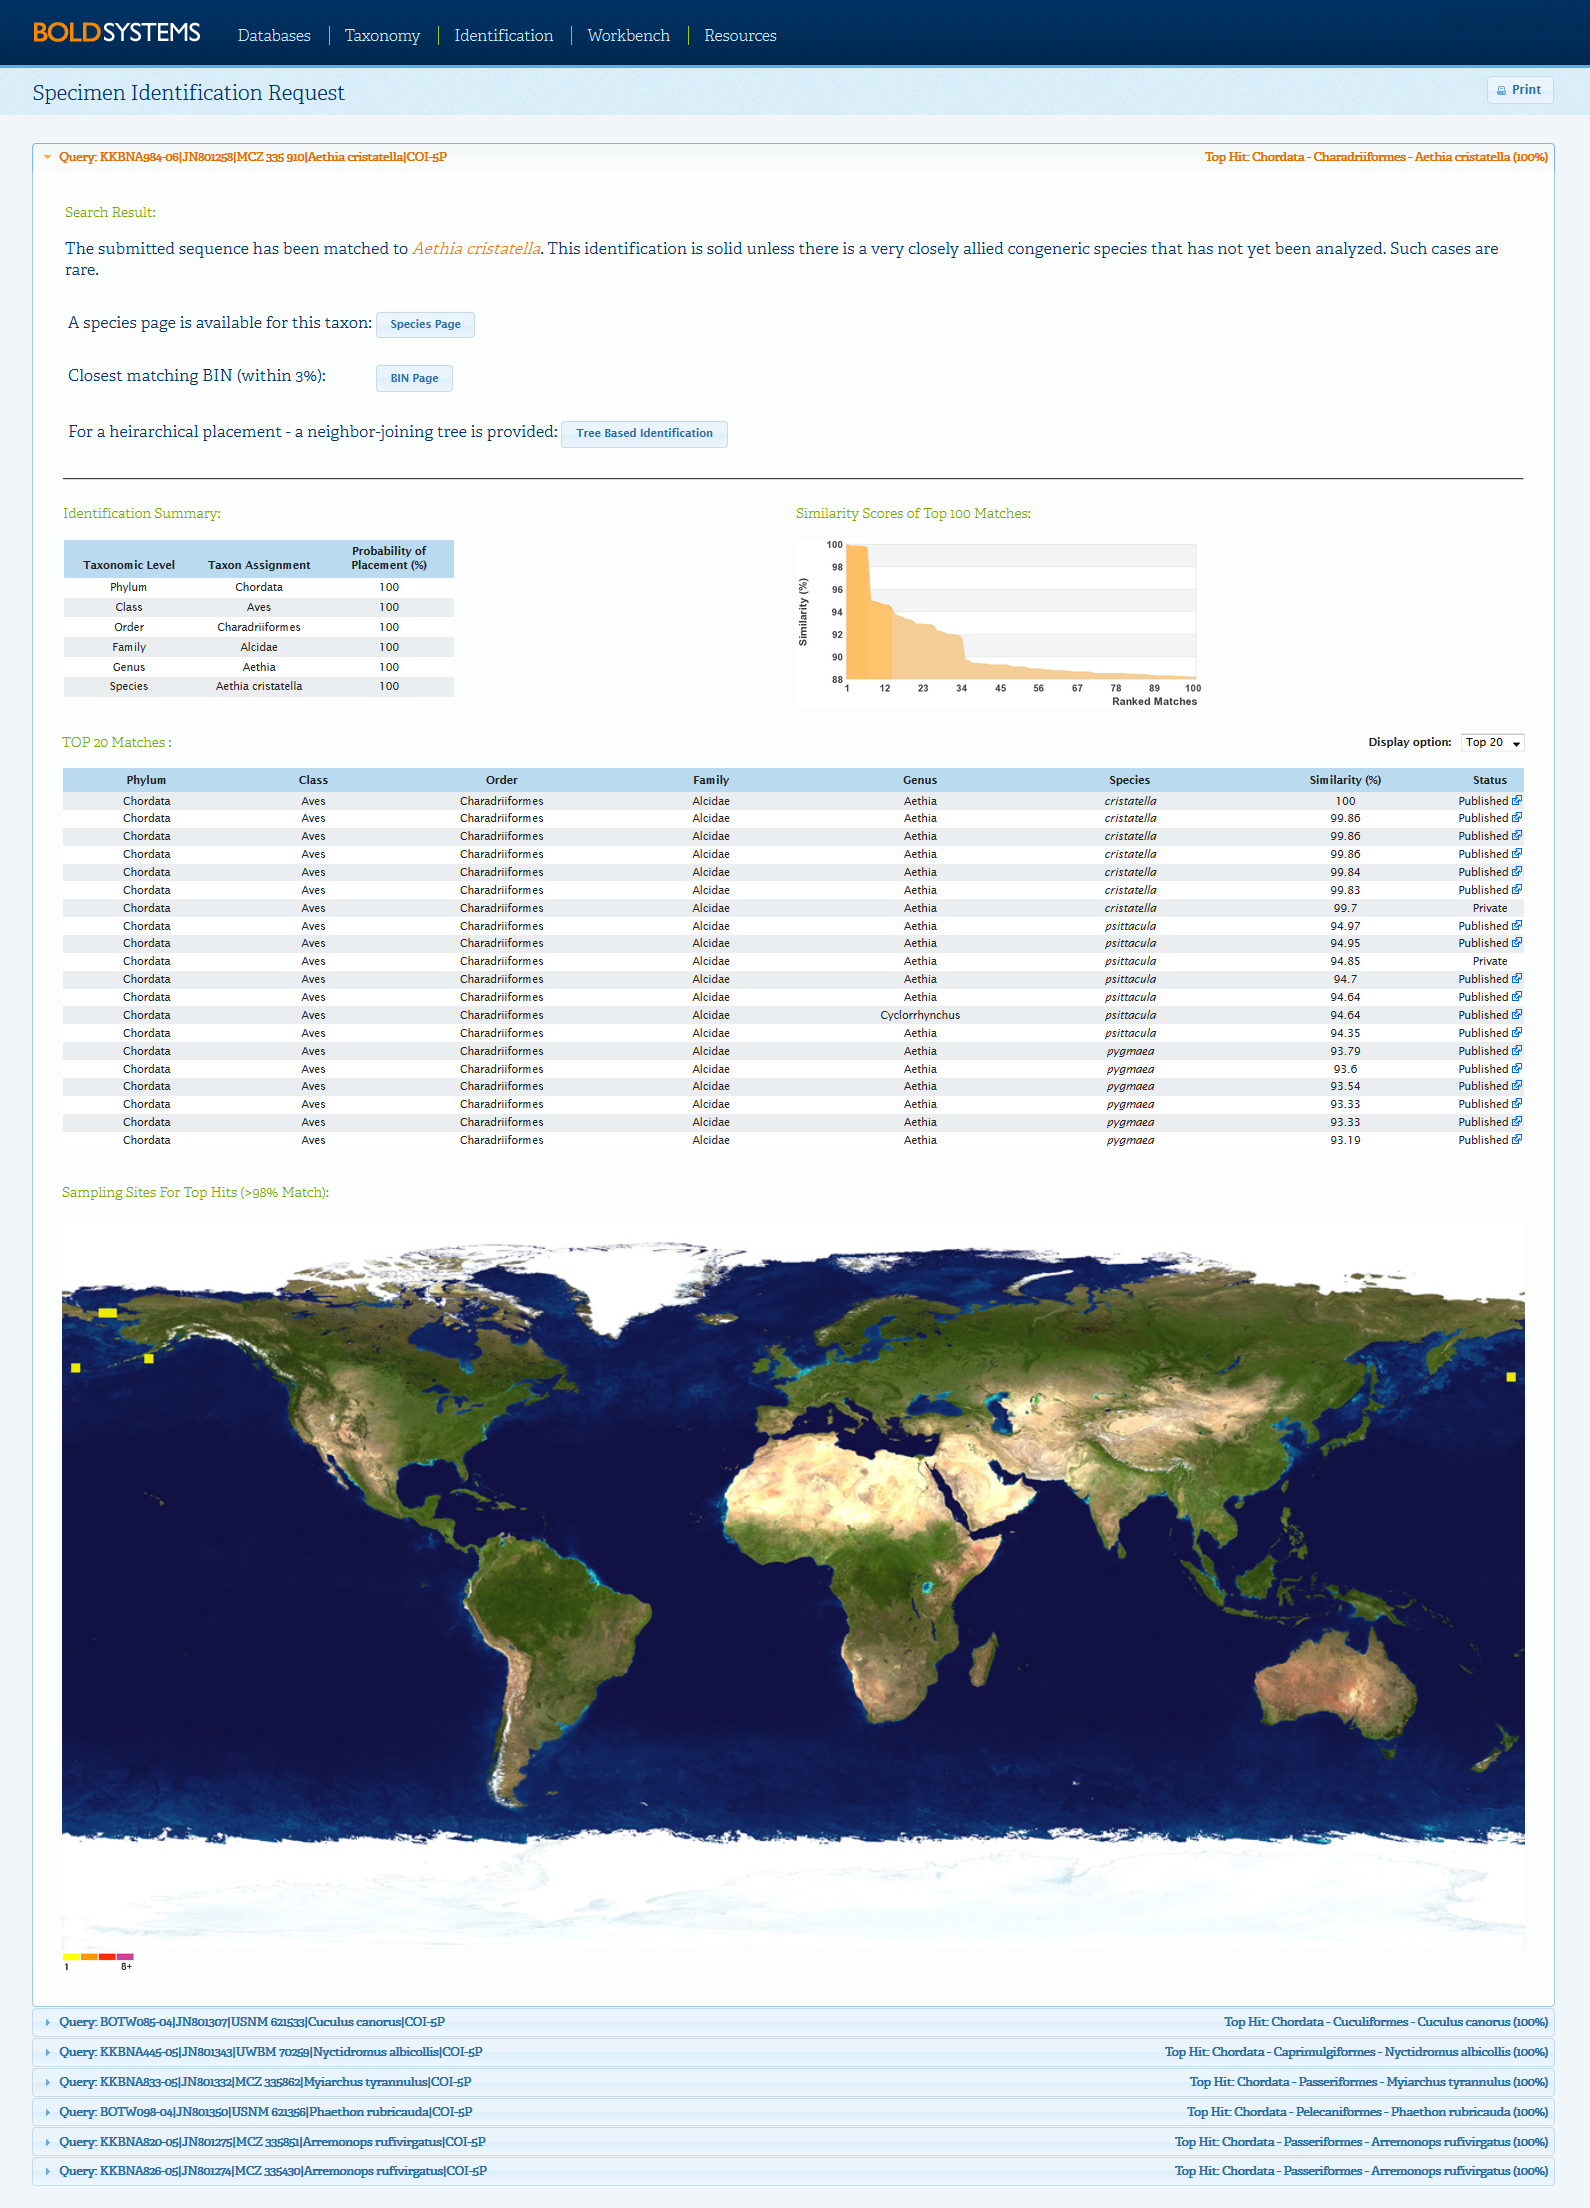Screen dimensions: 1590x2208
Task: Open external link icon for 93.79 similarity row
Action: point(1517,1050)
